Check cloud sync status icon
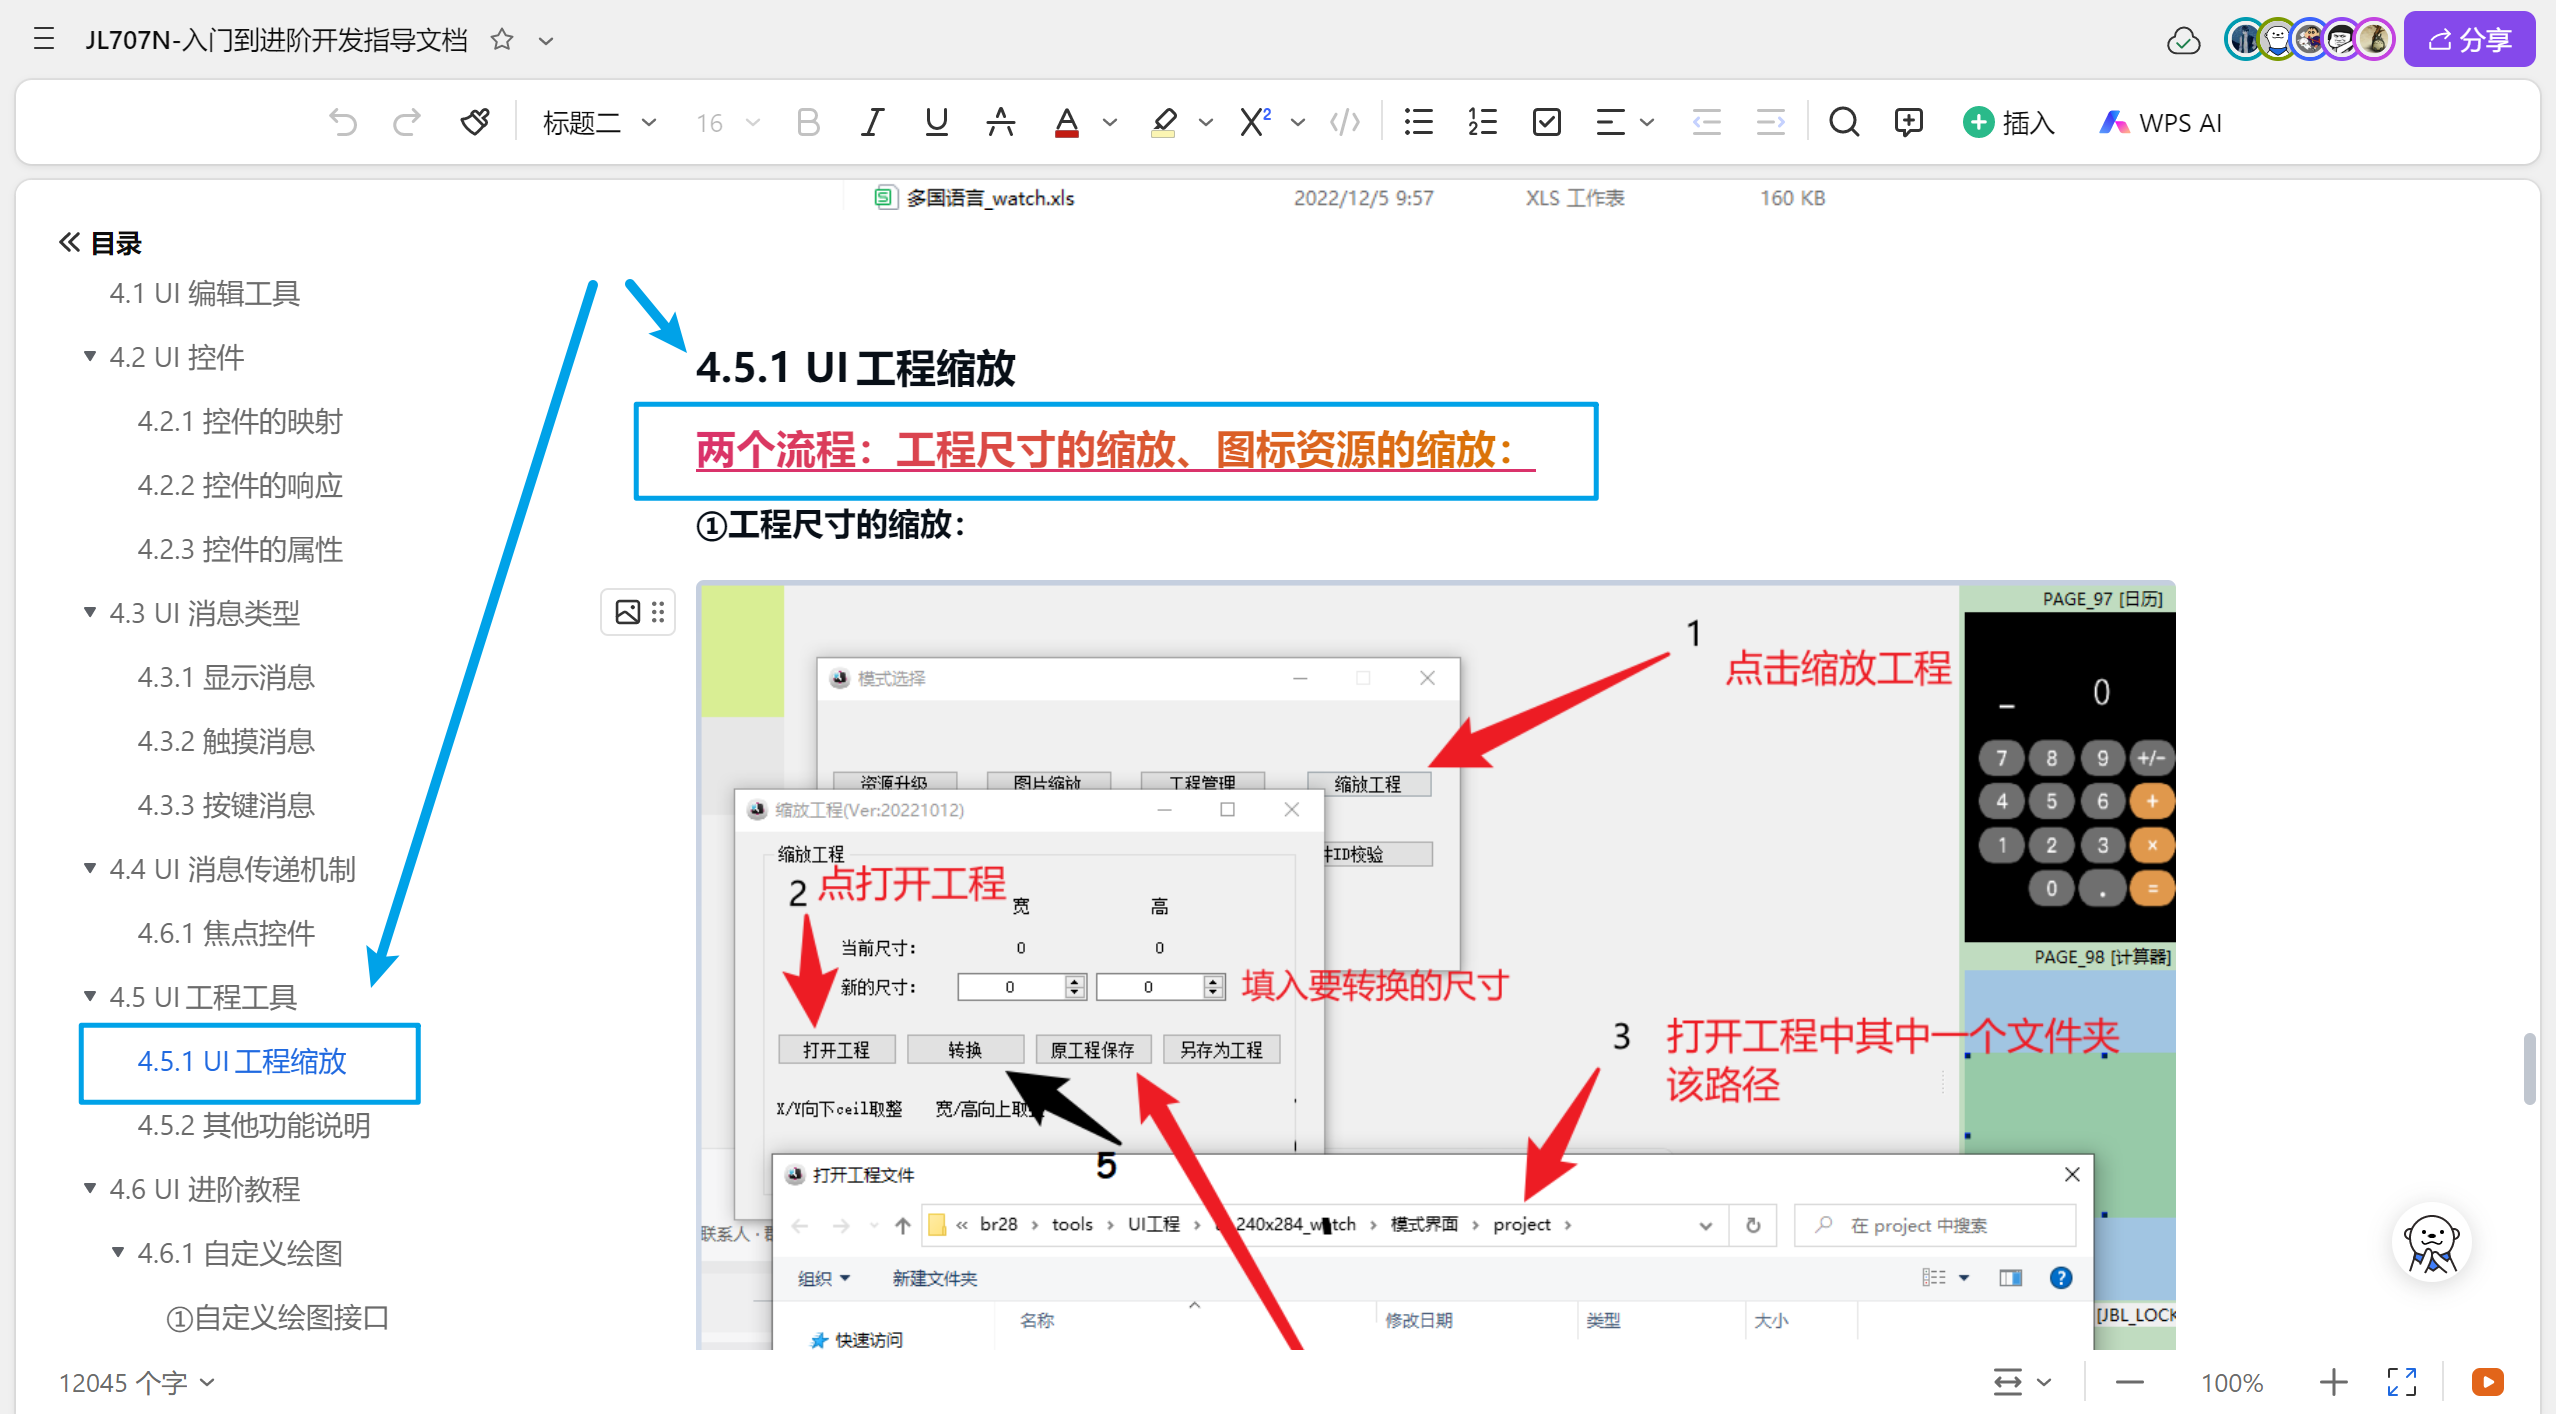2556x1414 pixels. pyautogui.click(x=2183, y=40)
